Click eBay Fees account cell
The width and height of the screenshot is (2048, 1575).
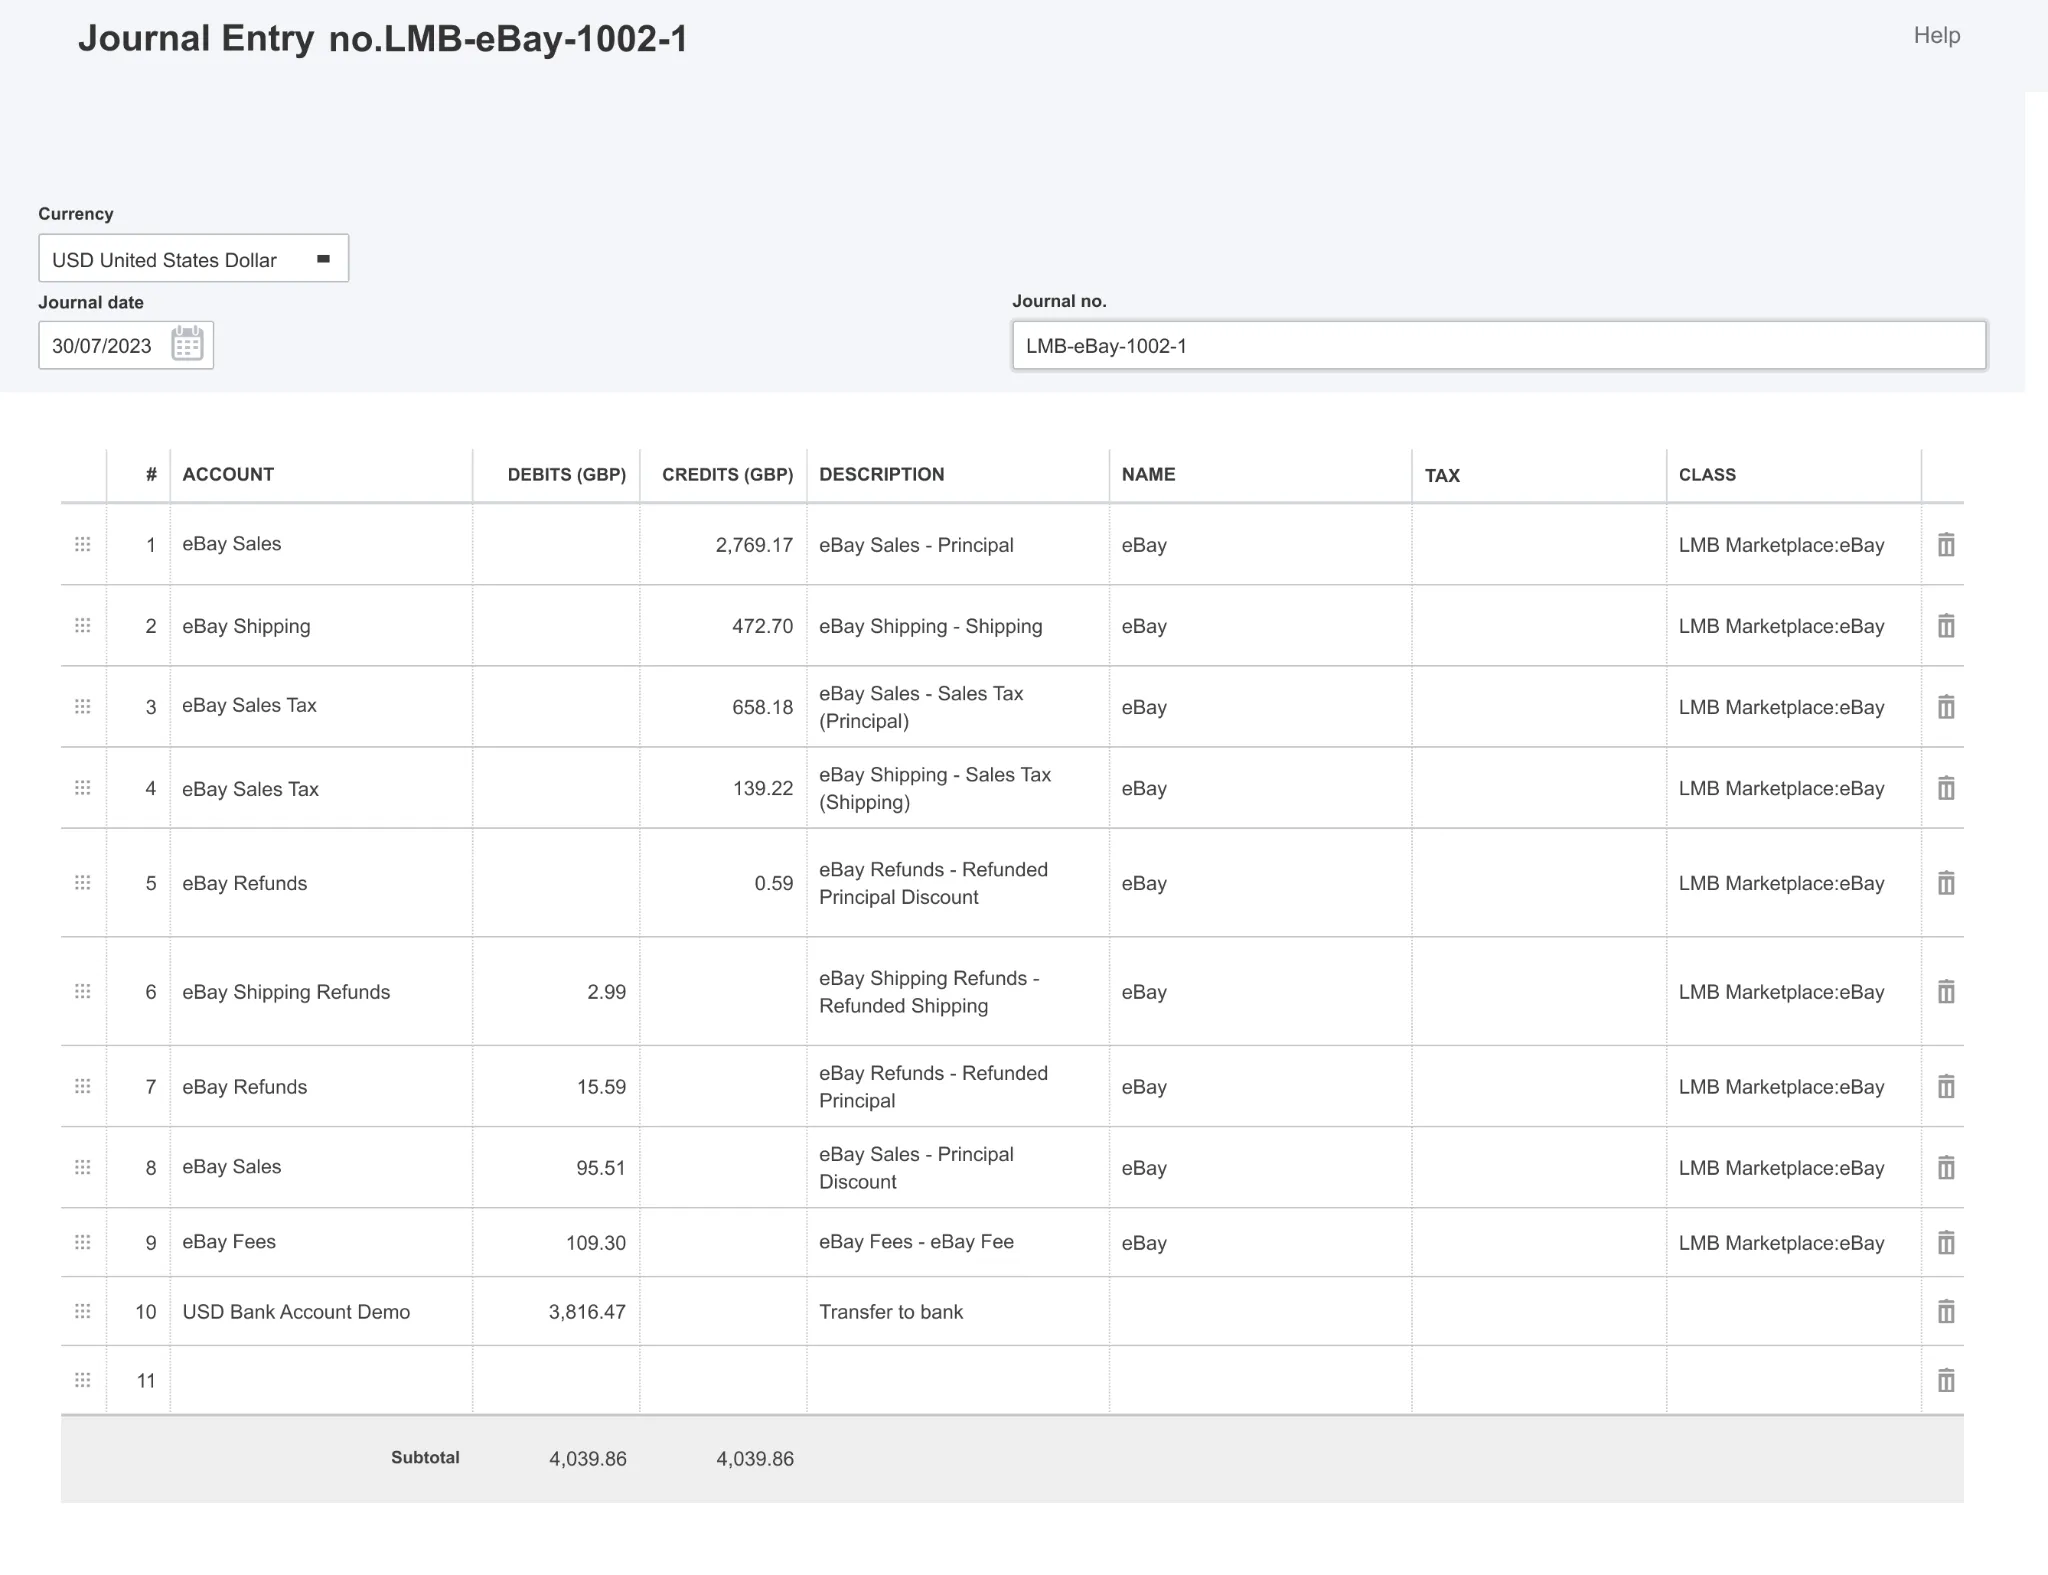click(321, 1242)
